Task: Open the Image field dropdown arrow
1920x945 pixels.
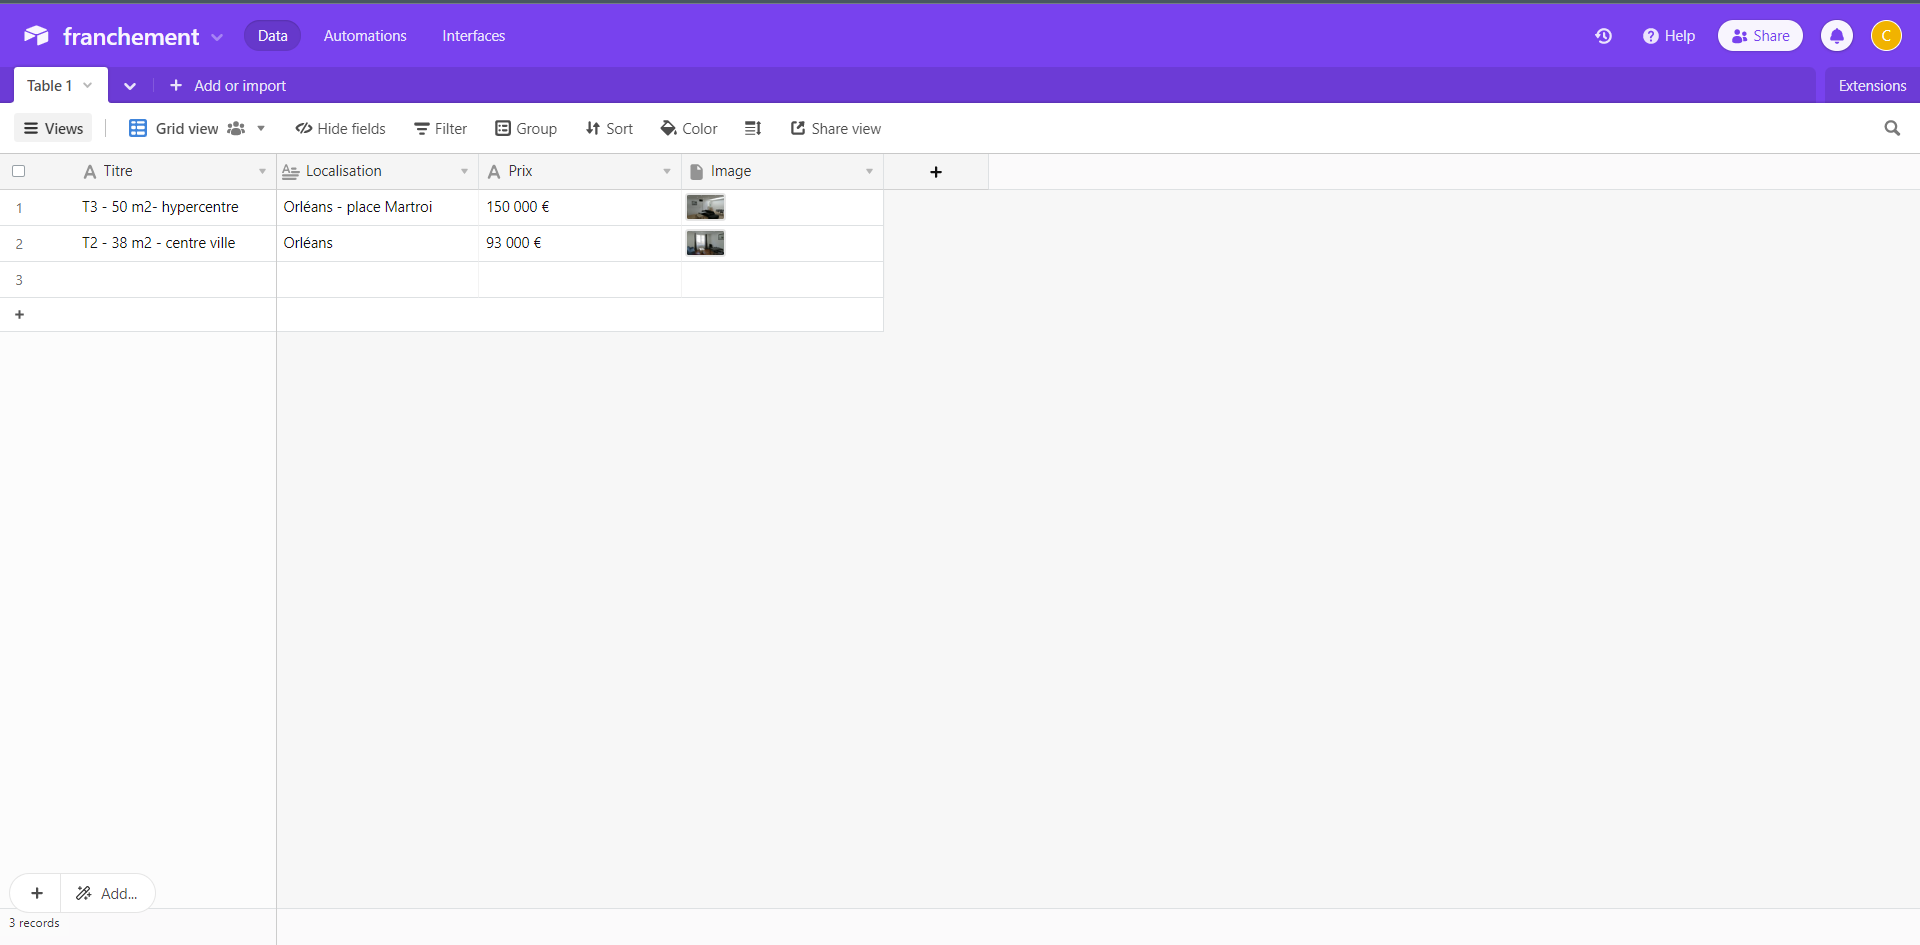Action: [x=869, y=172]
